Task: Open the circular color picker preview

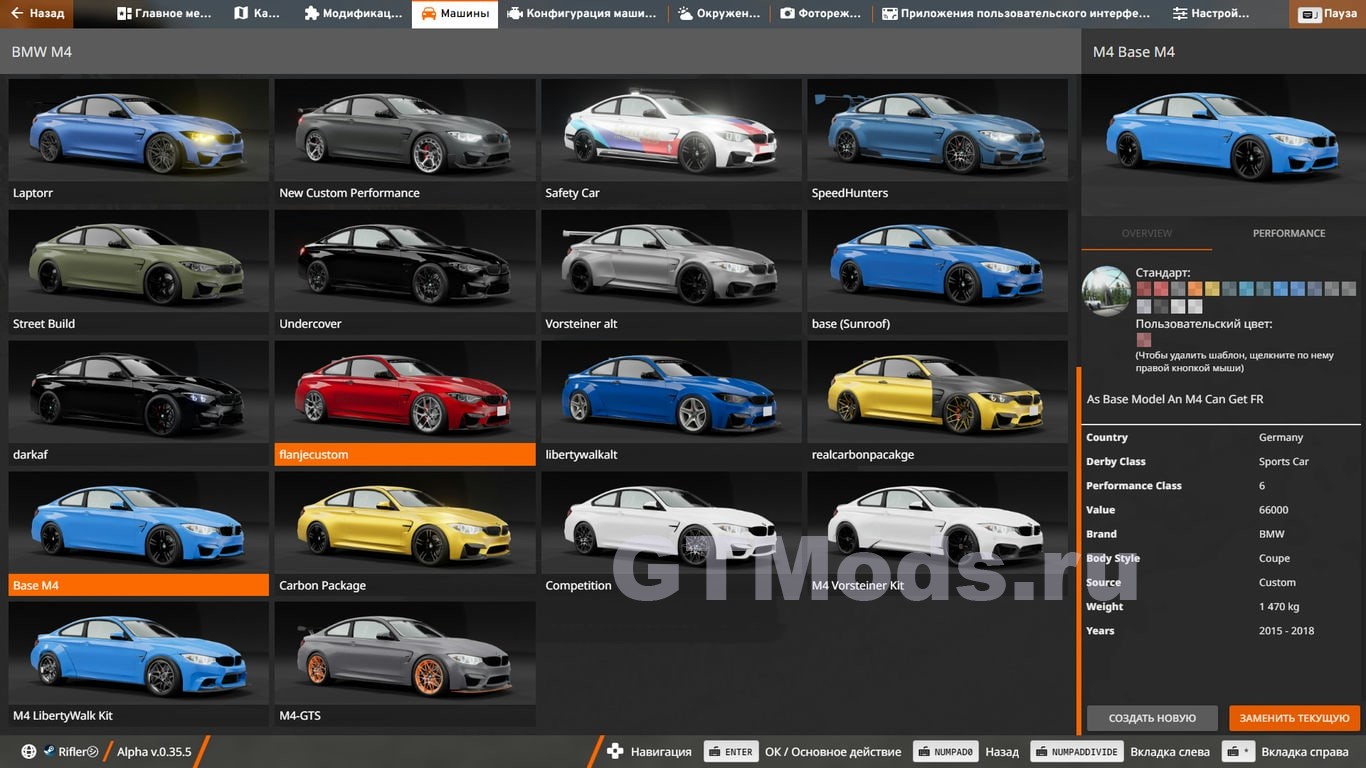Action: pos(1106,291)
